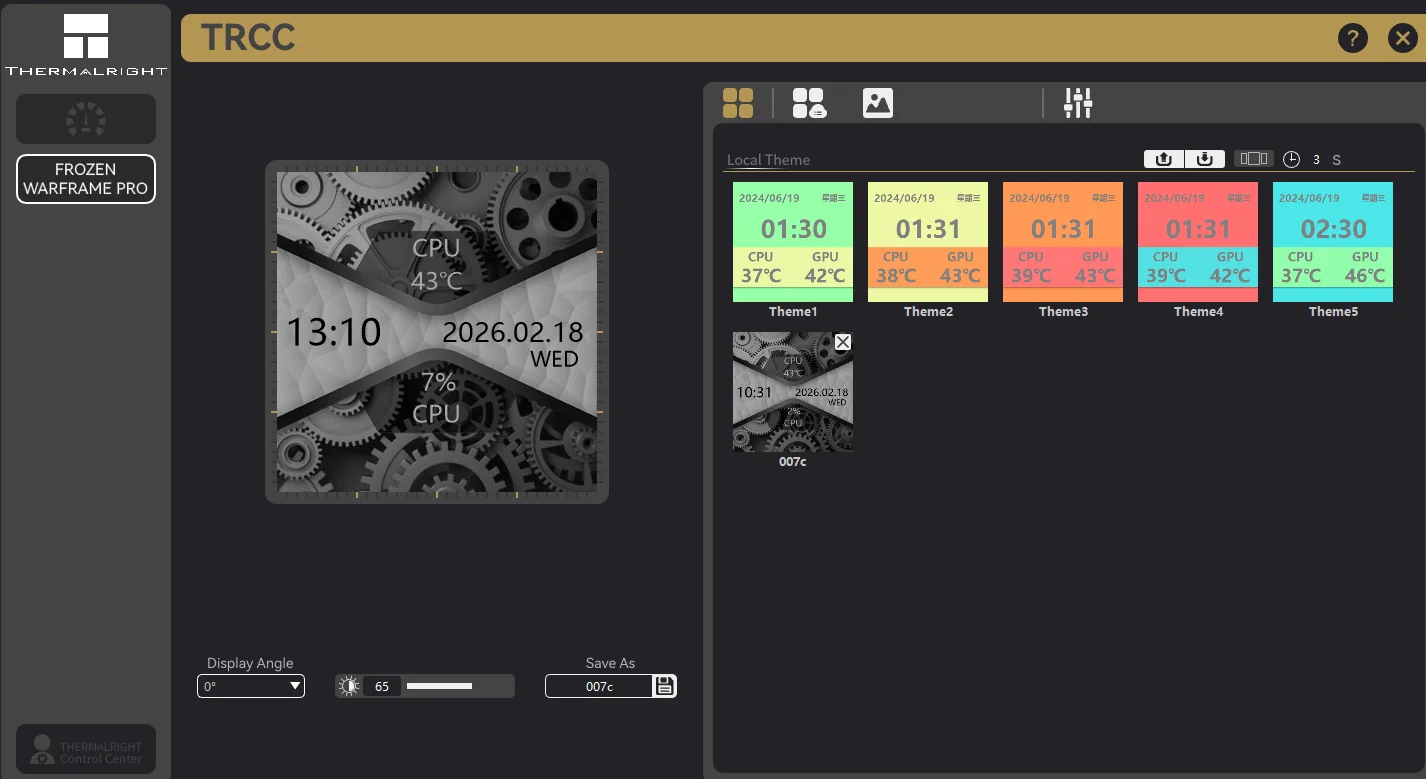
Task: Click the 13:10 time in preview
Action: tap(334, 332)
